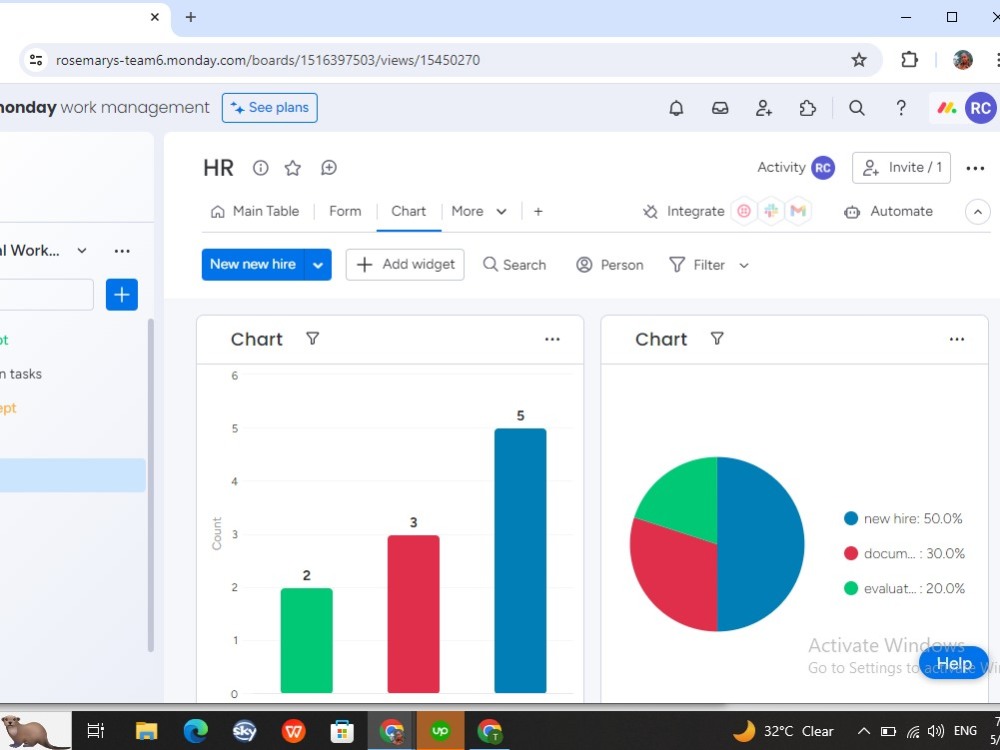Open the bar chart widget three-dot menu

pos(552,339)
